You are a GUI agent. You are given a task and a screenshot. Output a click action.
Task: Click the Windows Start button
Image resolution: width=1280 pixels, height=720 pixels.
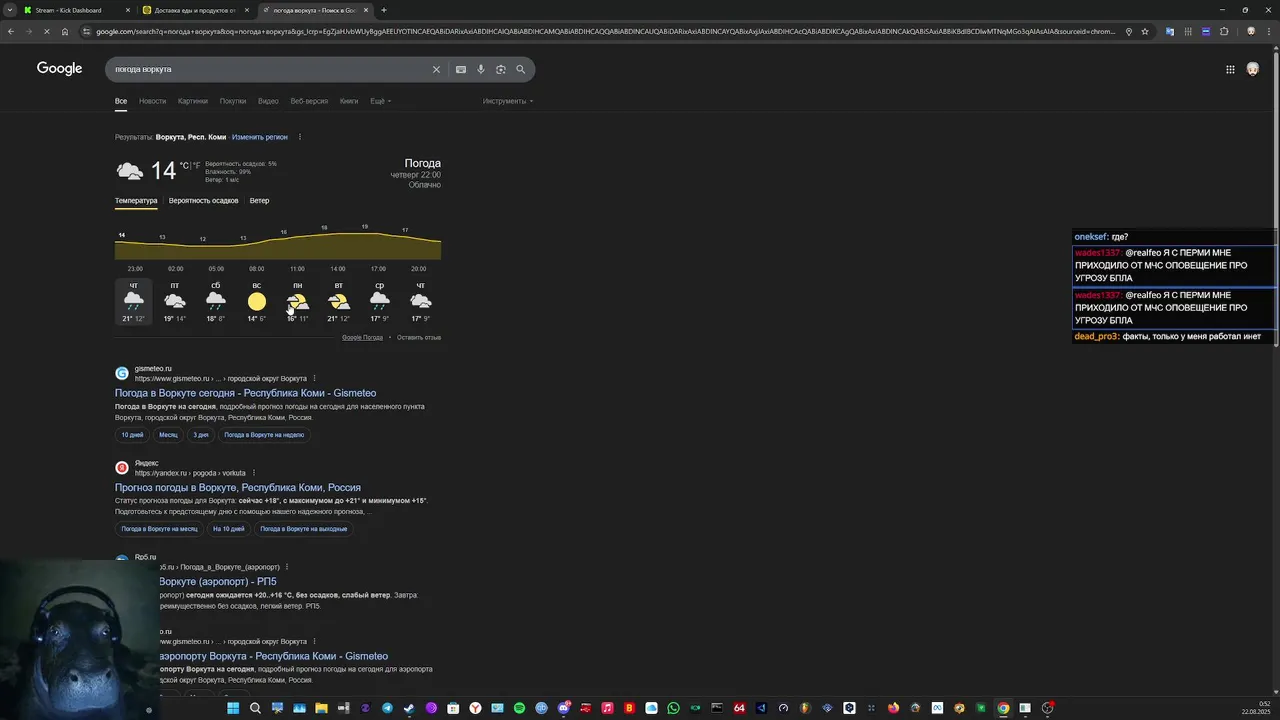[x=233, y=708]
